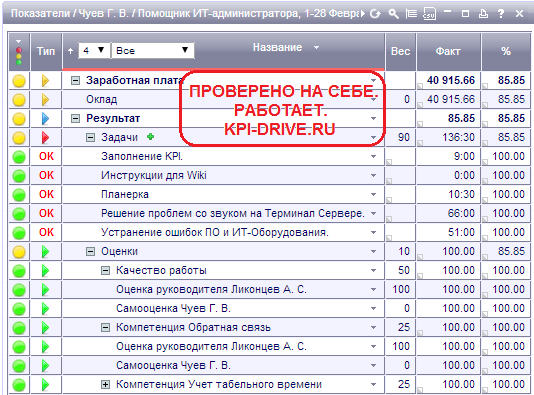Expand Компетенция Учет табельного времени group
The width and height of the screenshot is (534, 395).
(106, 385)
